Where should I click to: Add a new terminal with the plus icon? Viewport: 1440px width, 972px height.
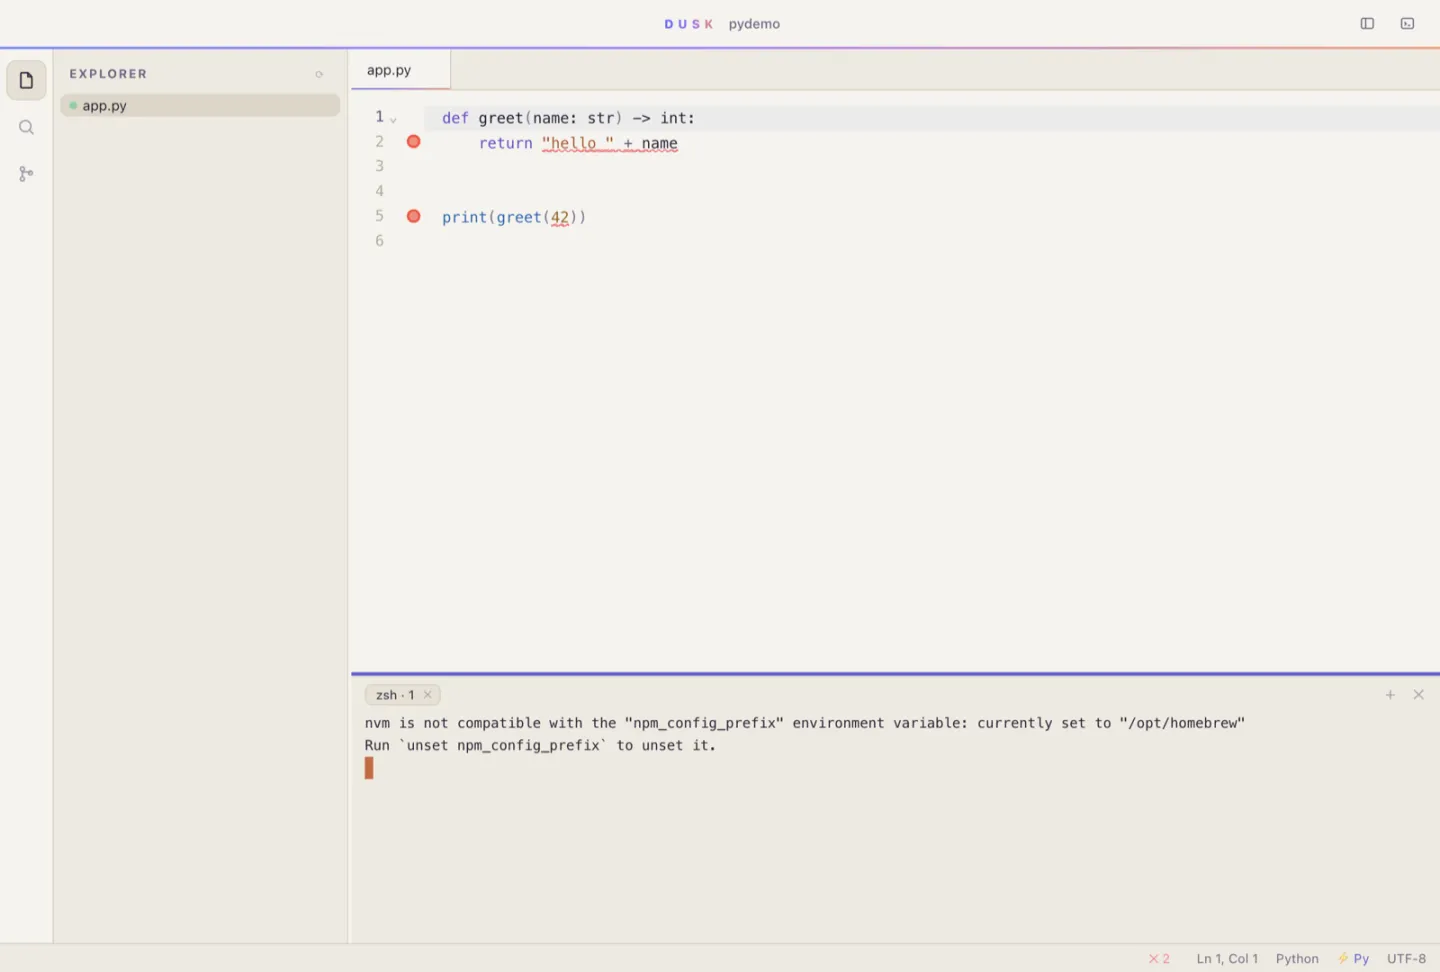tap(1390, 695)
